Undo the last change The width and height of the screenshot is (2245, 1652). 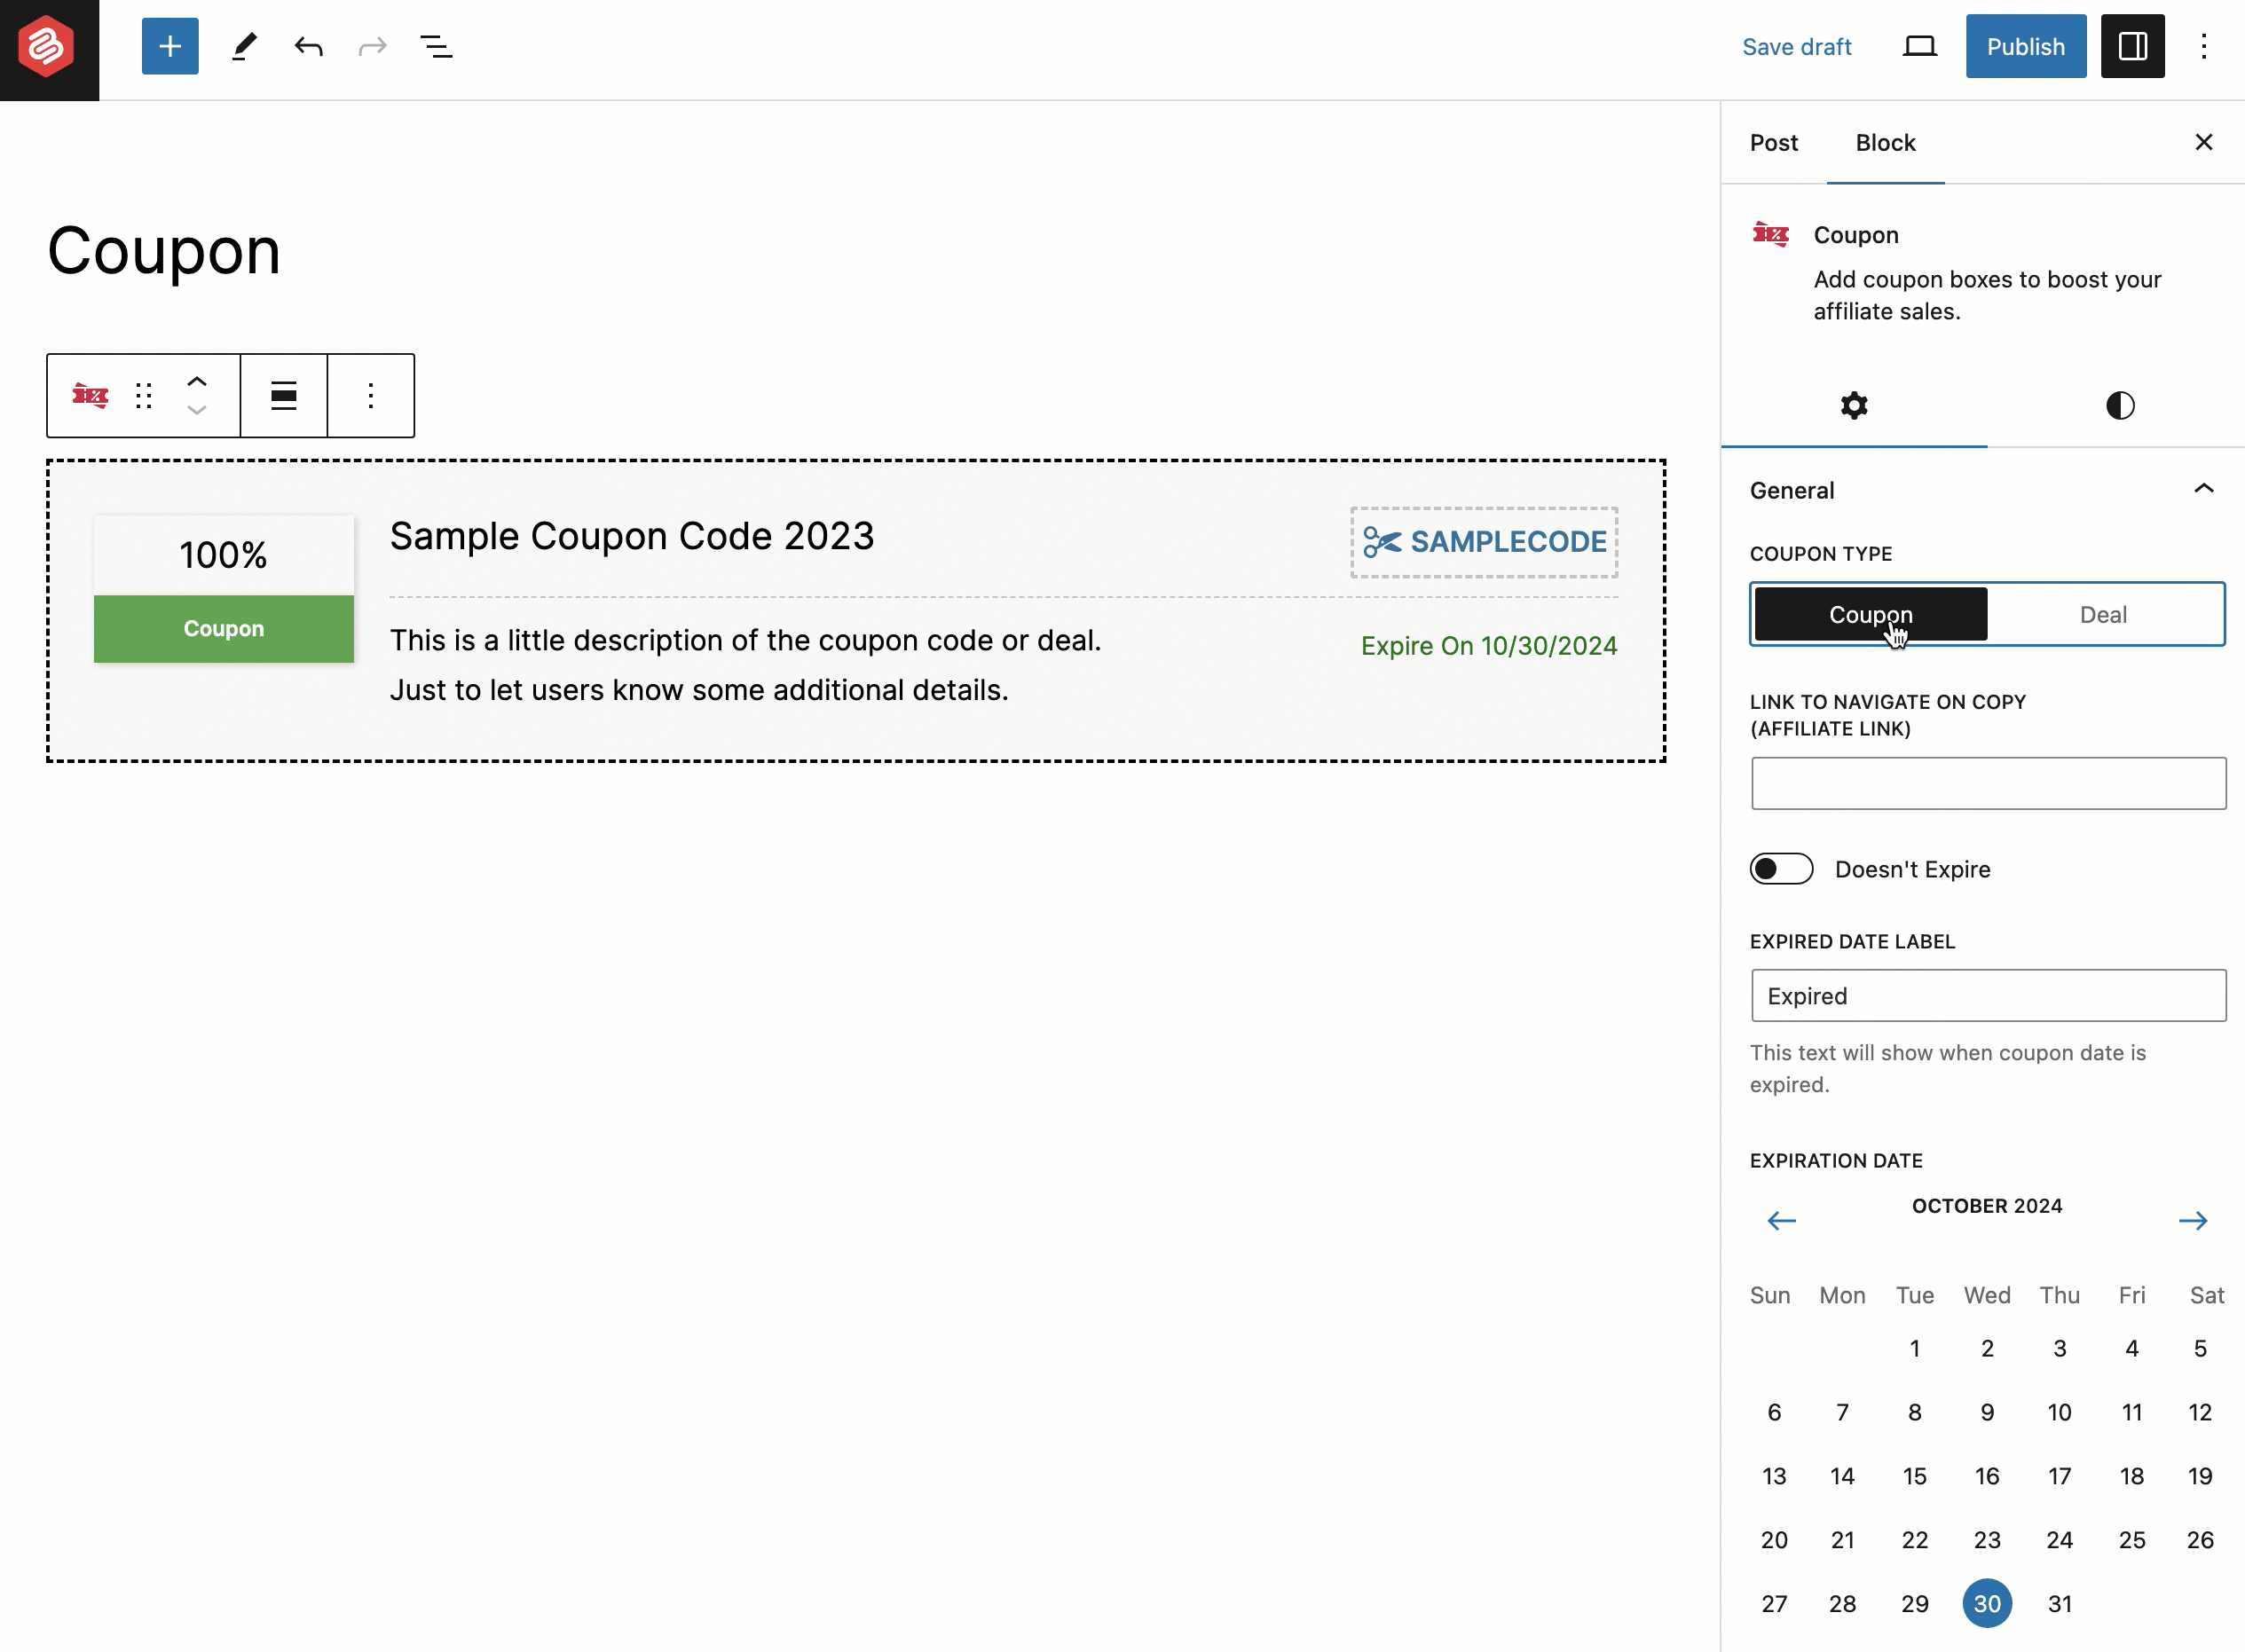coord(308,46)
